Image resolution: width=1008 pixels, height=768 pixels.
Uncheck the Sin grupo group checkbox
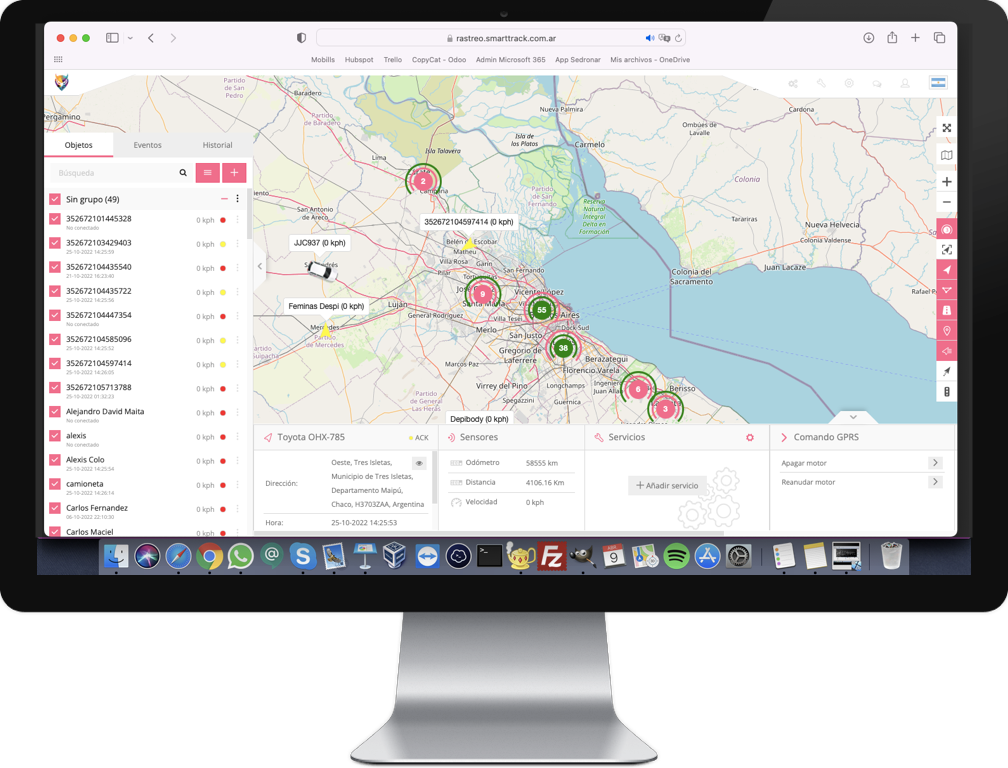click(54, 198)
